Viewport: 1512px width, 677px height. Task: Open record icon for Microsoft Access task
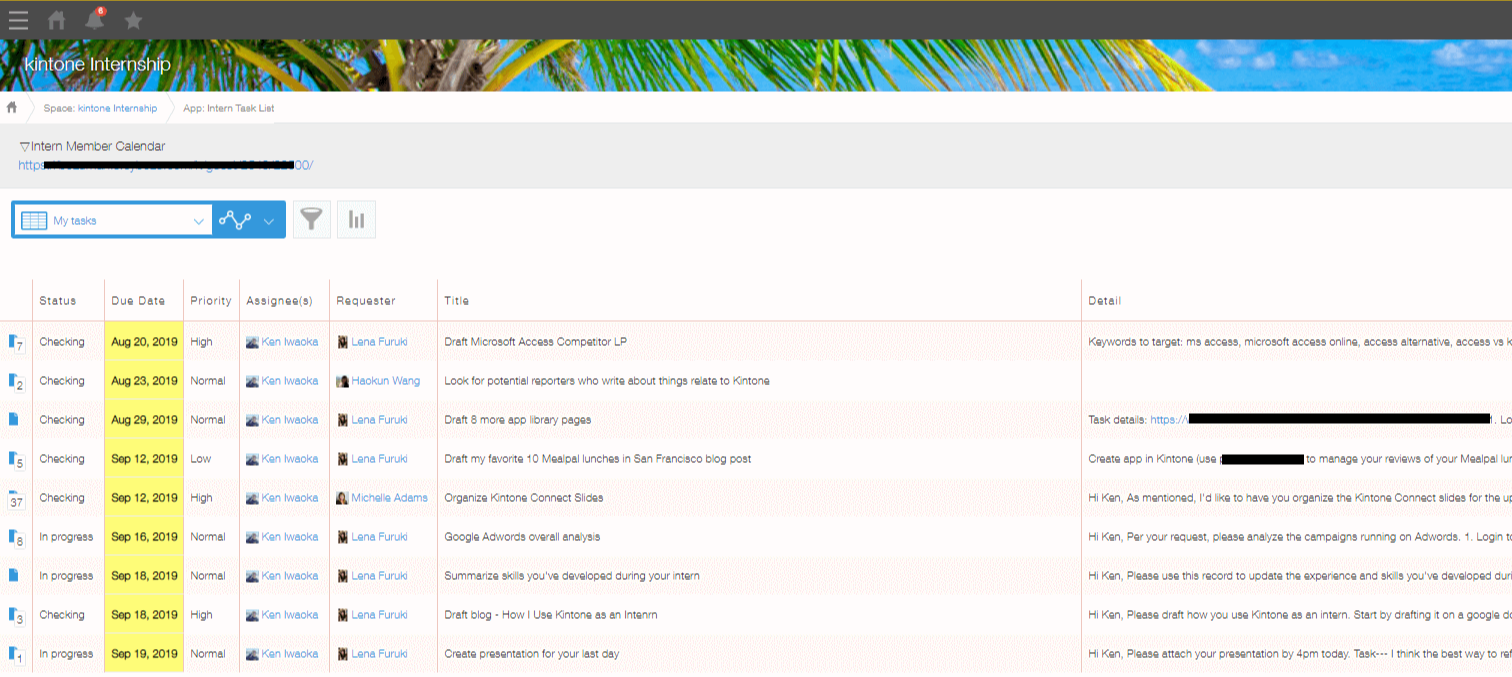pyautogui.click(x=15, y=343)
